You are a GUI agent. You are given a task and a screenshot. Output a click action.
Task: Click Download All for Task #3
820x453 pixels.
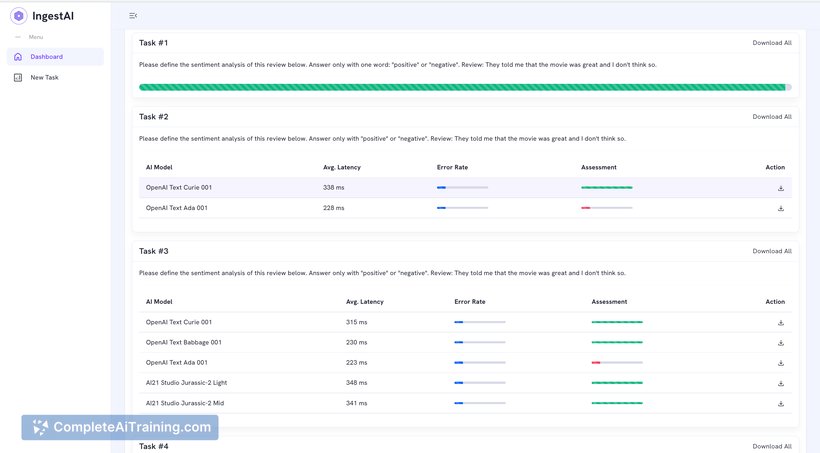click(x=772, y=251)
